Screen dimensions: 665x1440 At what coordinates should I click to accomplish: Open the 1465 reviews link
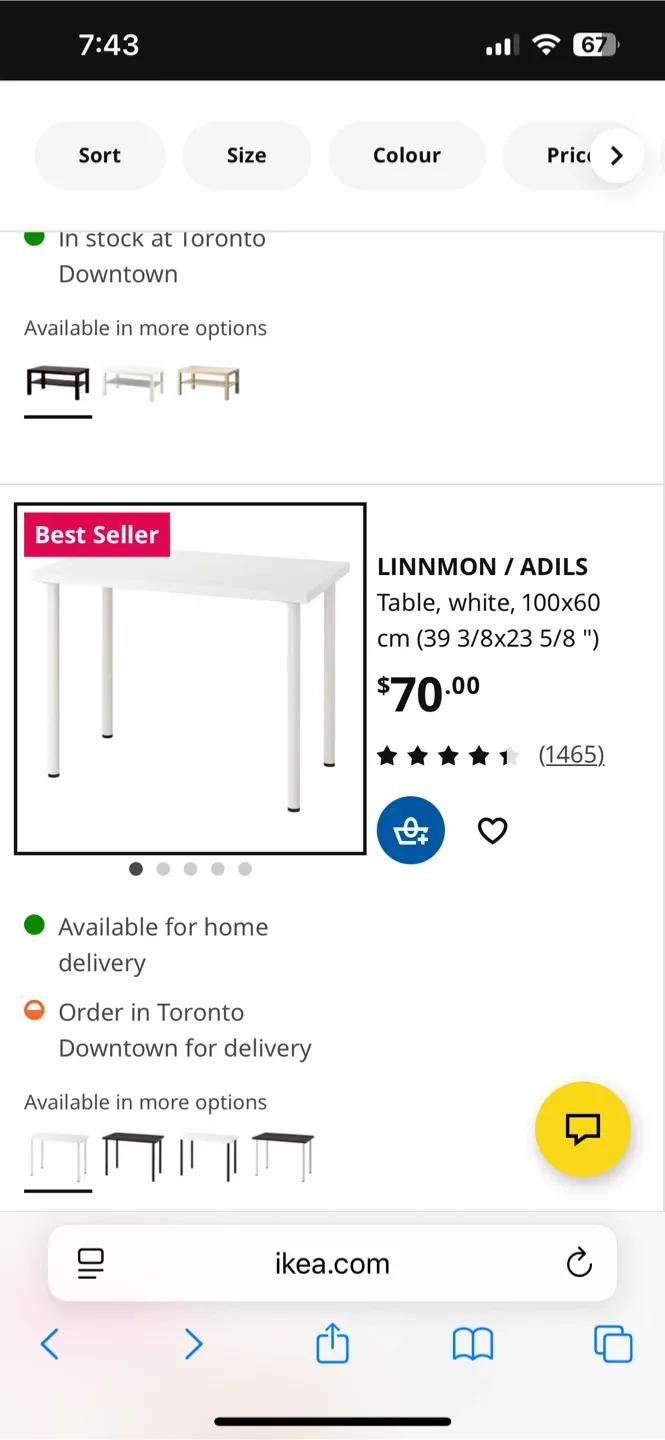(571, 754)
